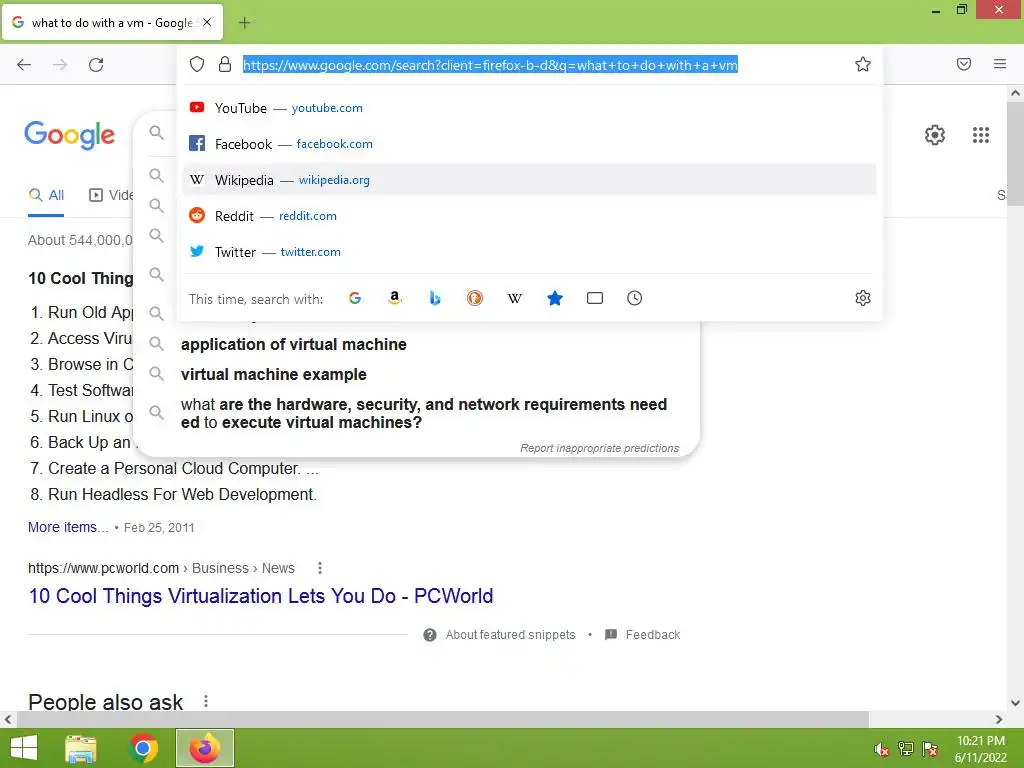Search this time with Google icon
The width and height of the screenshot is (1024, 768).
pos(355,298)
